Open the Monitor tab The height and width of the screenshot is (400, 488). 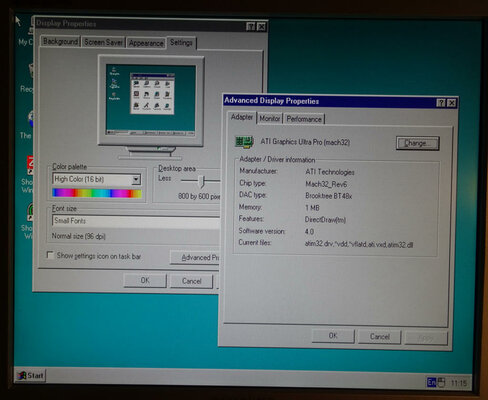click(270, 119)
